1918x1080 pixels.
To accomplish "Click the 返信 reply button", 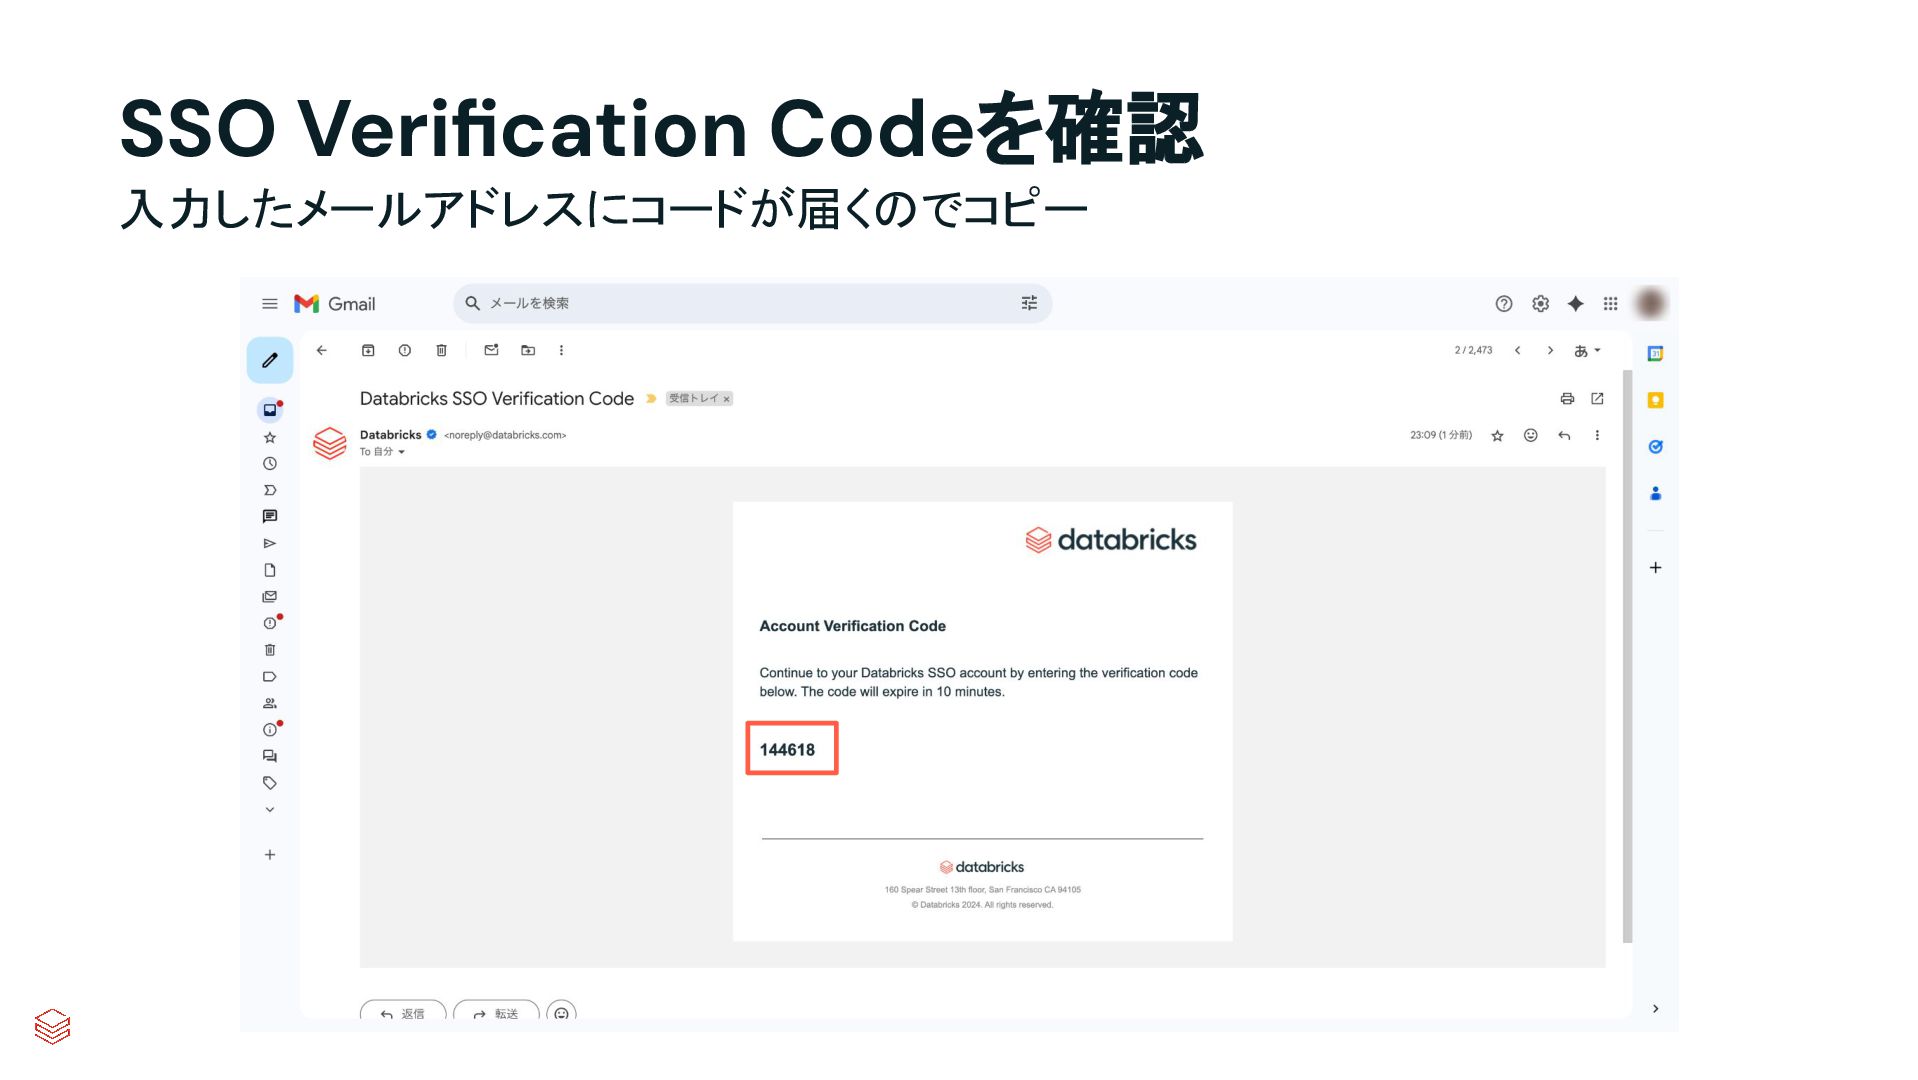I will [x=403, y=1012].
